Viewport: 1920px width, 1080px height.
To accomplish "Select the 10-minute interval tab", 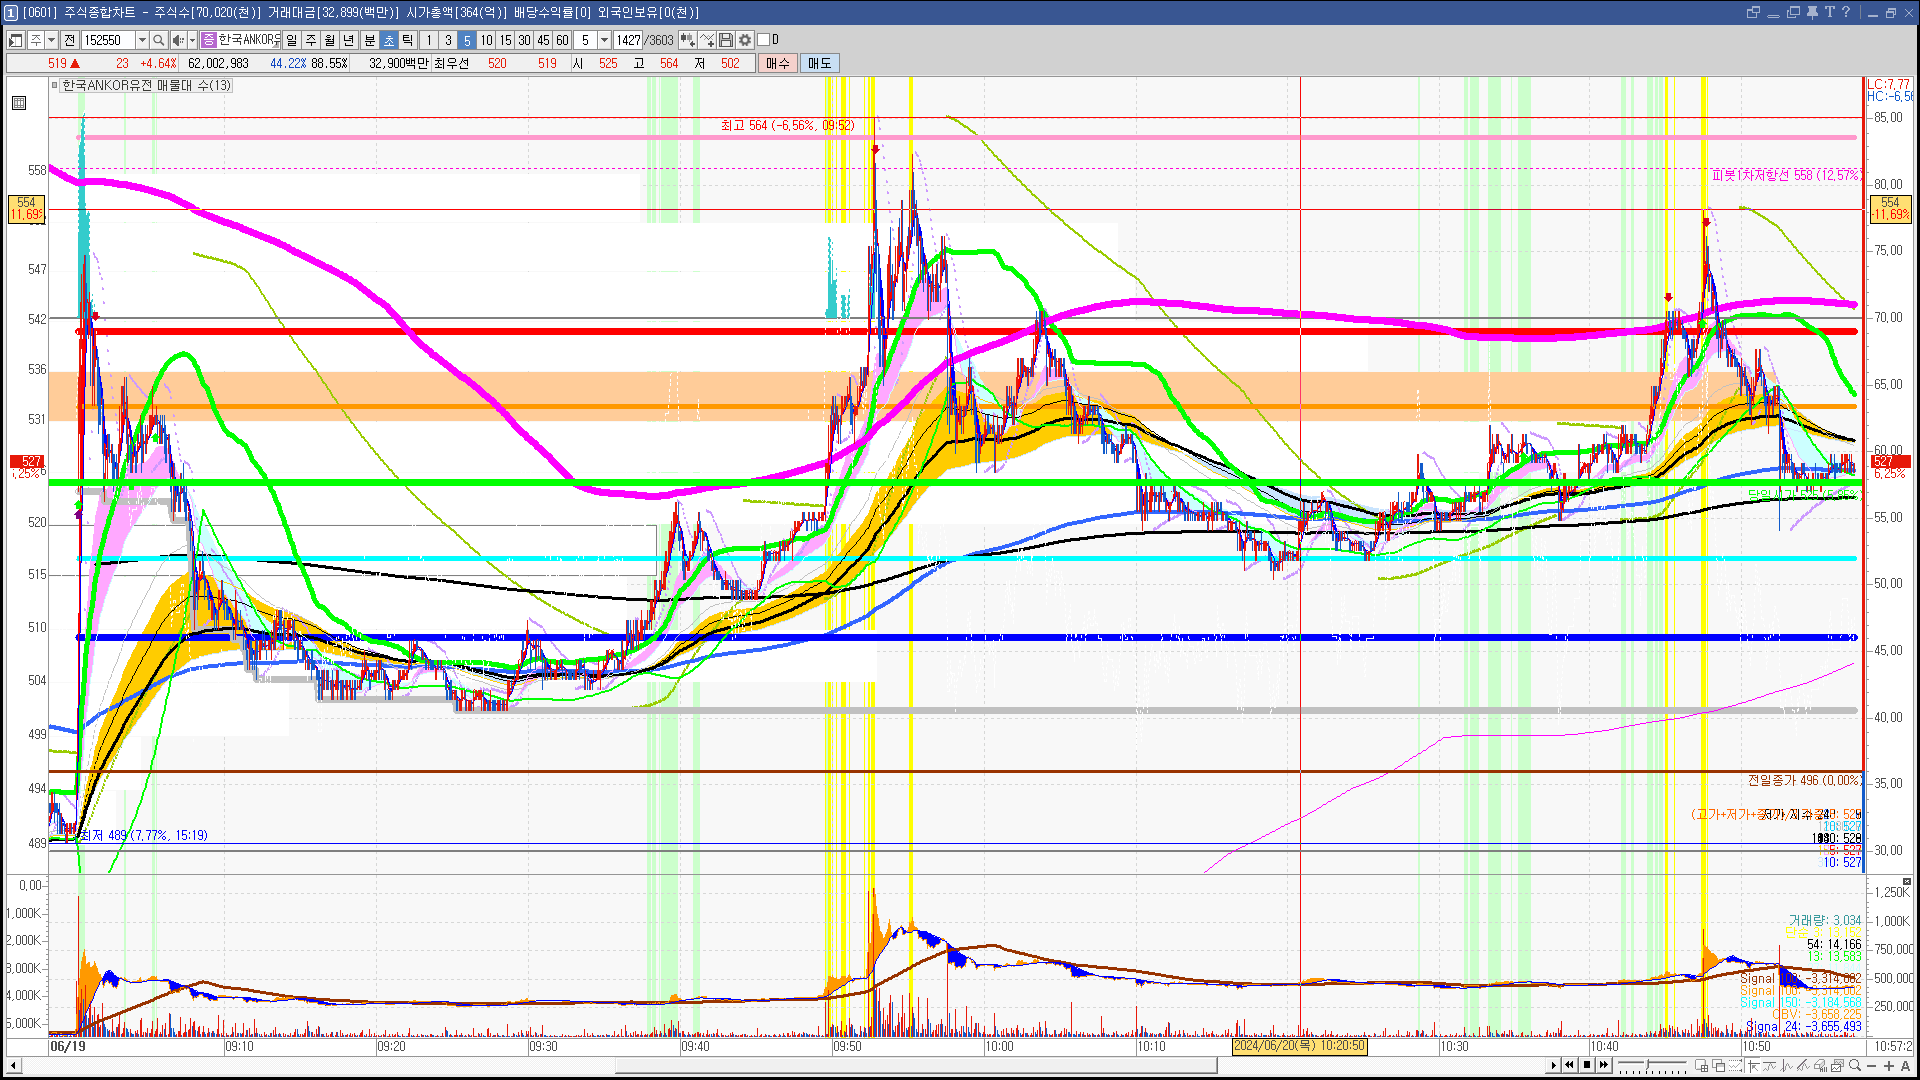I will 486,40.
